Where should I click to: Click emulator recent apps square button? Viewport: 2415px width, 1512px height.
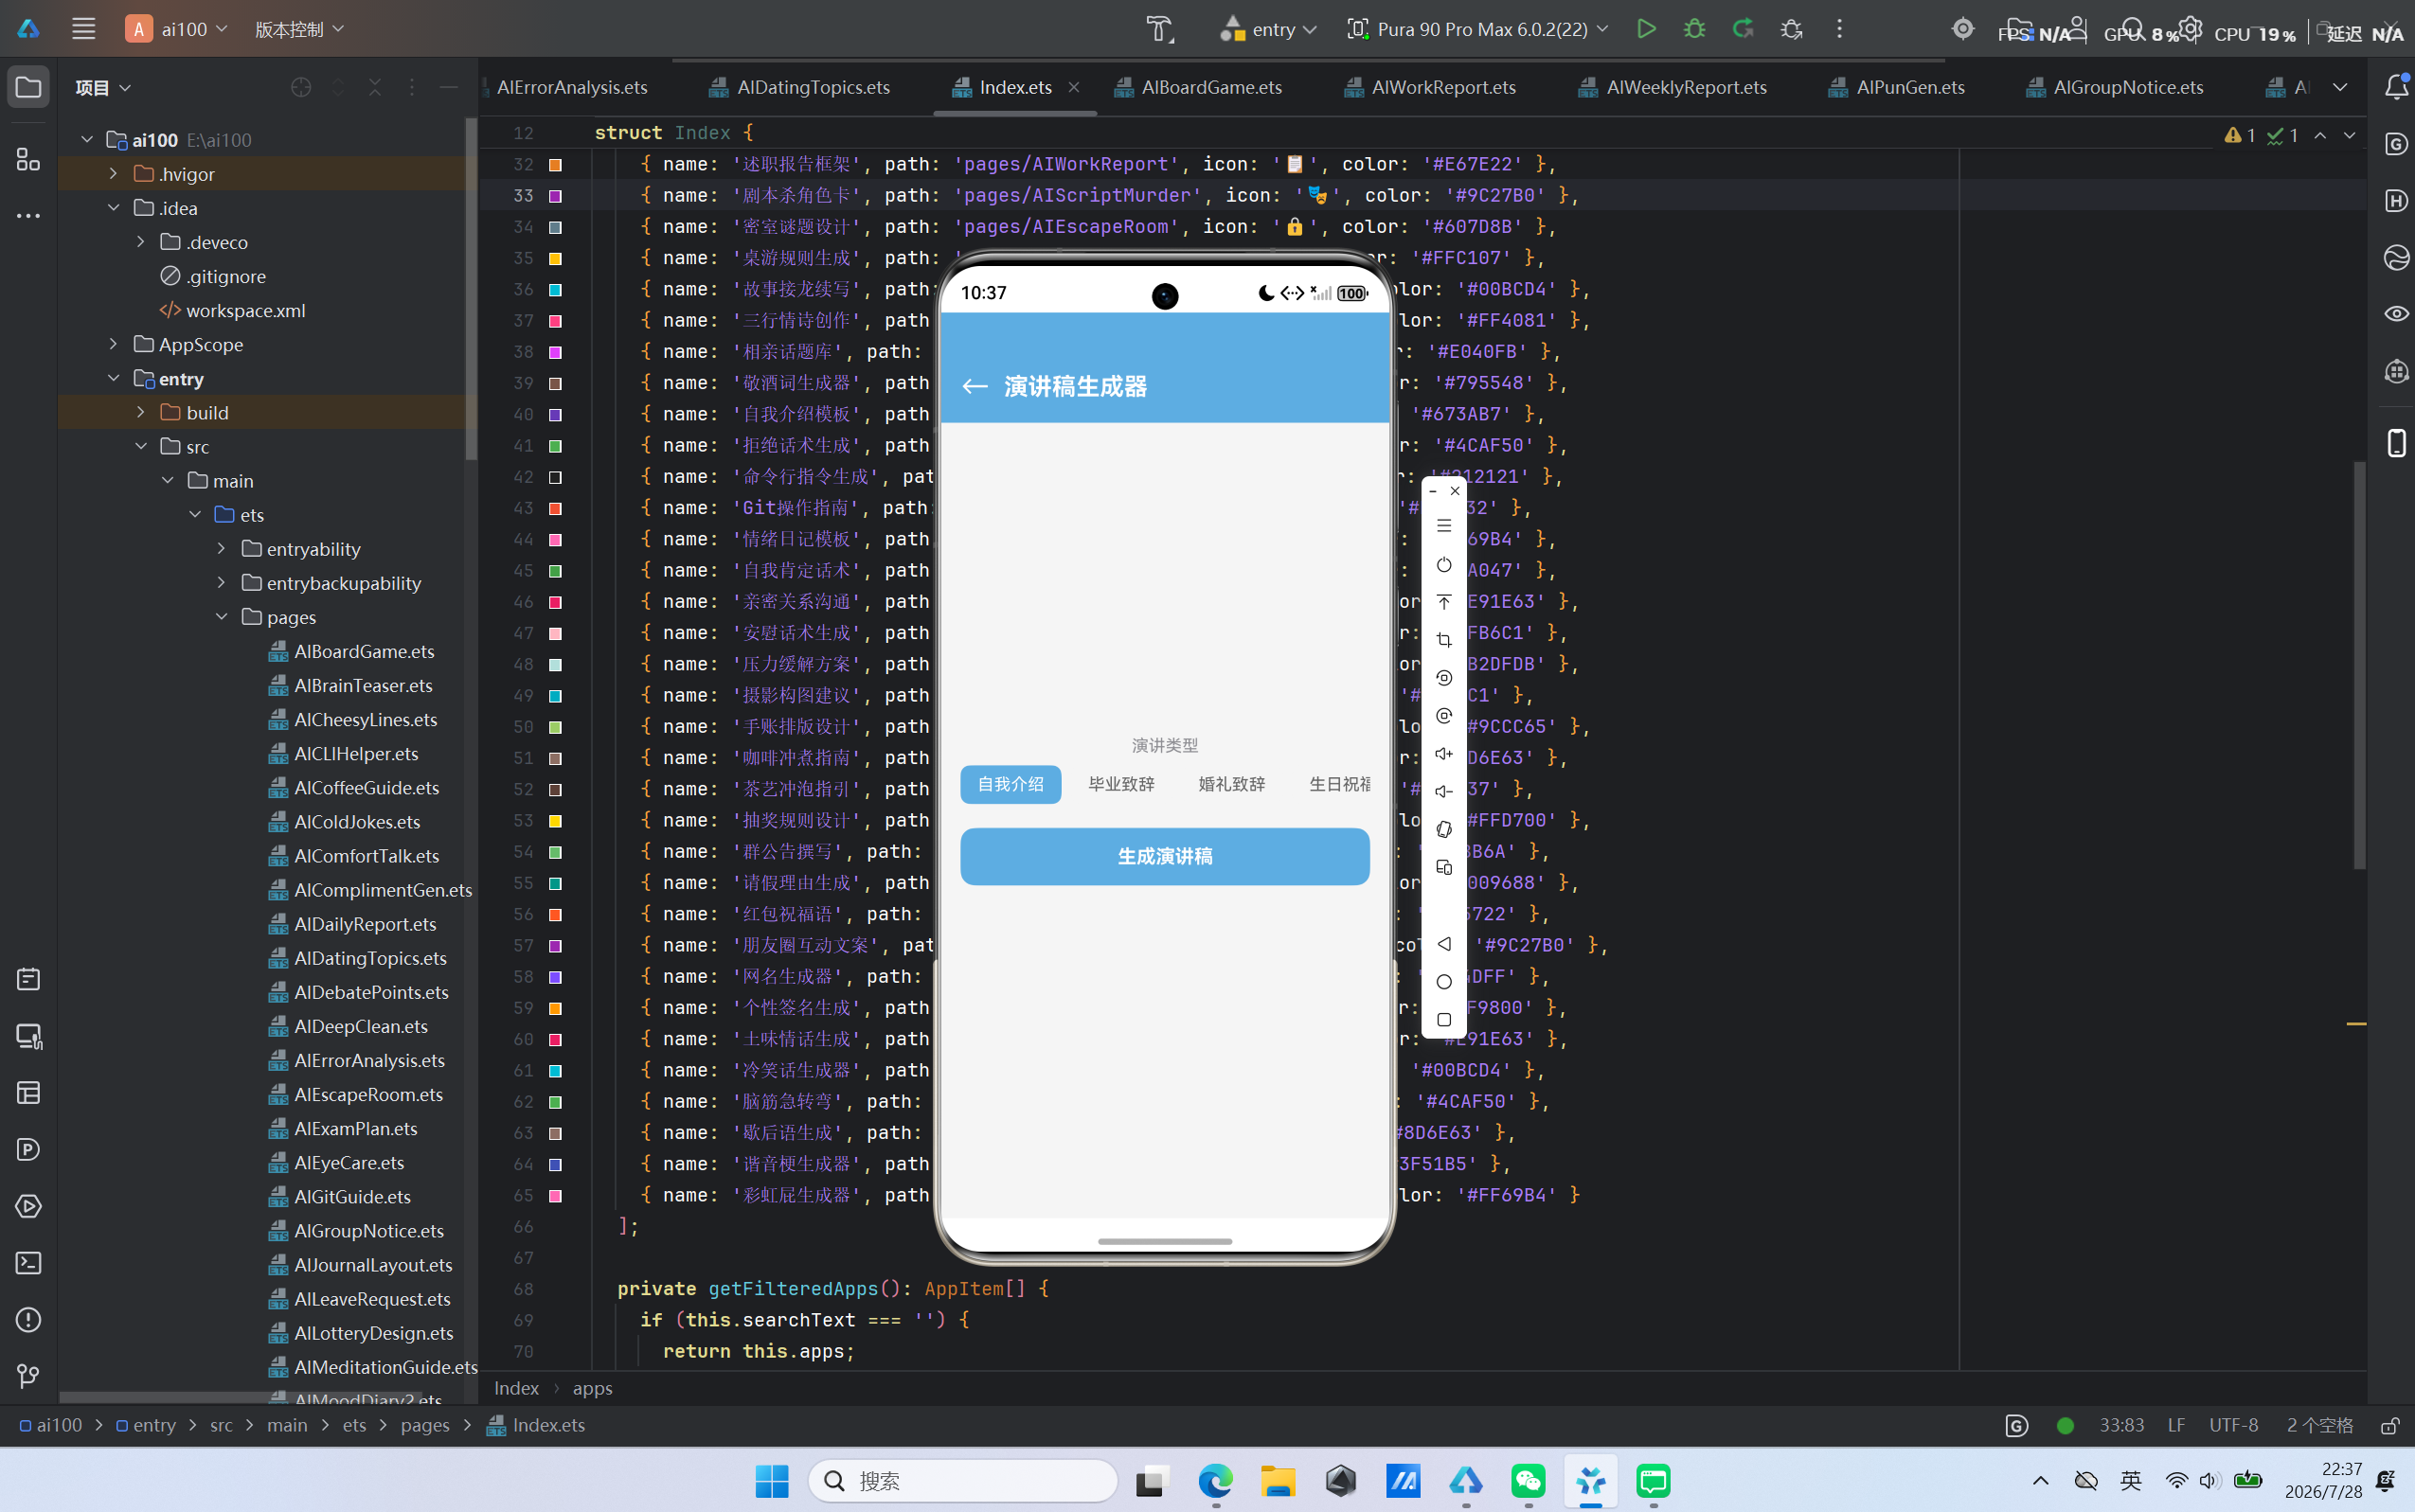click(x=1443, y=1019)
